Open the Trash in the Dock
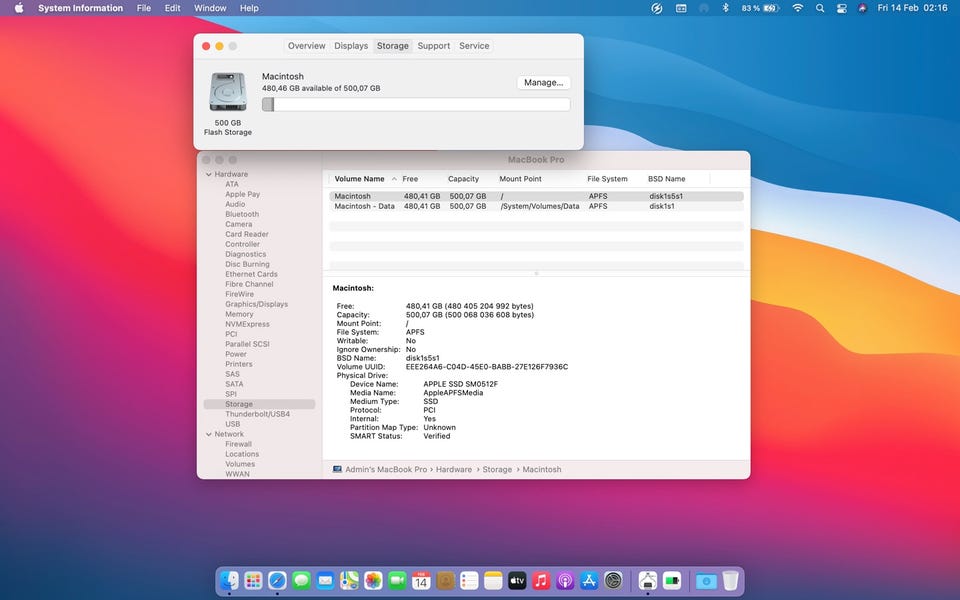The height and width of the screenshot is (600, 960). (730, 580)
